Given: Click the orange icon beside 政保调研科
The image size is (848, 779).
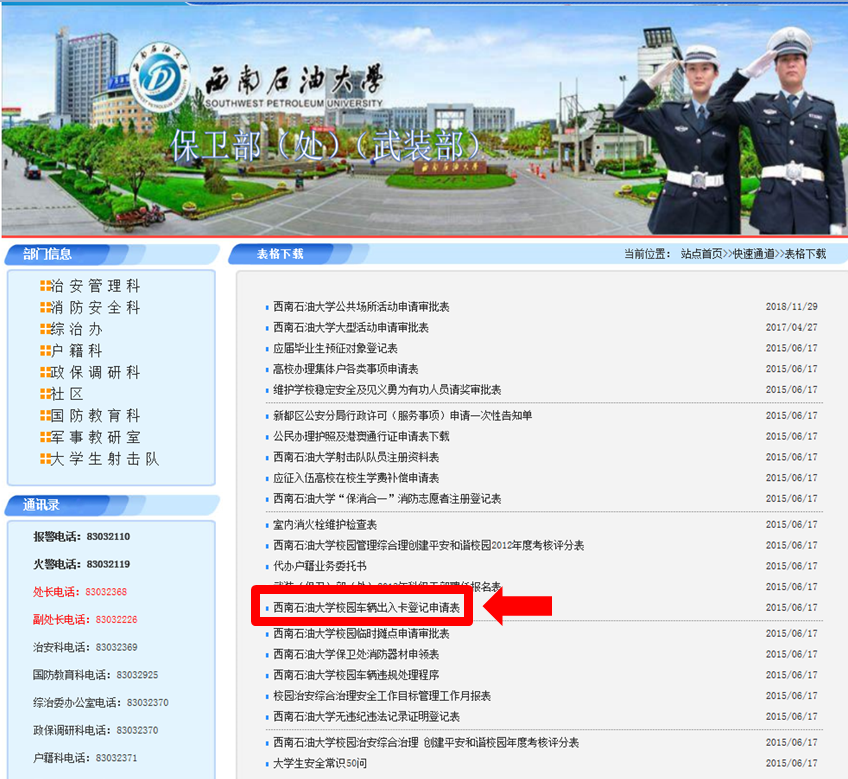Looking at the screenshot, I should pos(46,372).
